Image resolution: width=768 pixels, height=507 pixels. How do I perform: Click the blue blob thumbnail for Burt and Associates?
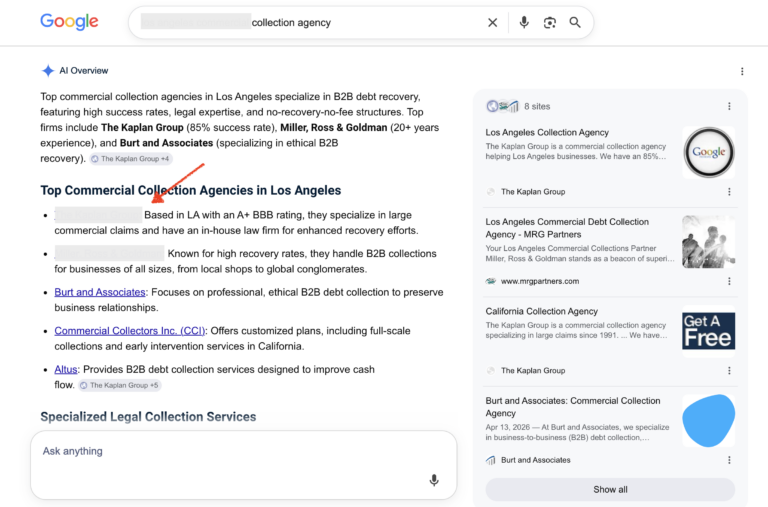[708, 420]
